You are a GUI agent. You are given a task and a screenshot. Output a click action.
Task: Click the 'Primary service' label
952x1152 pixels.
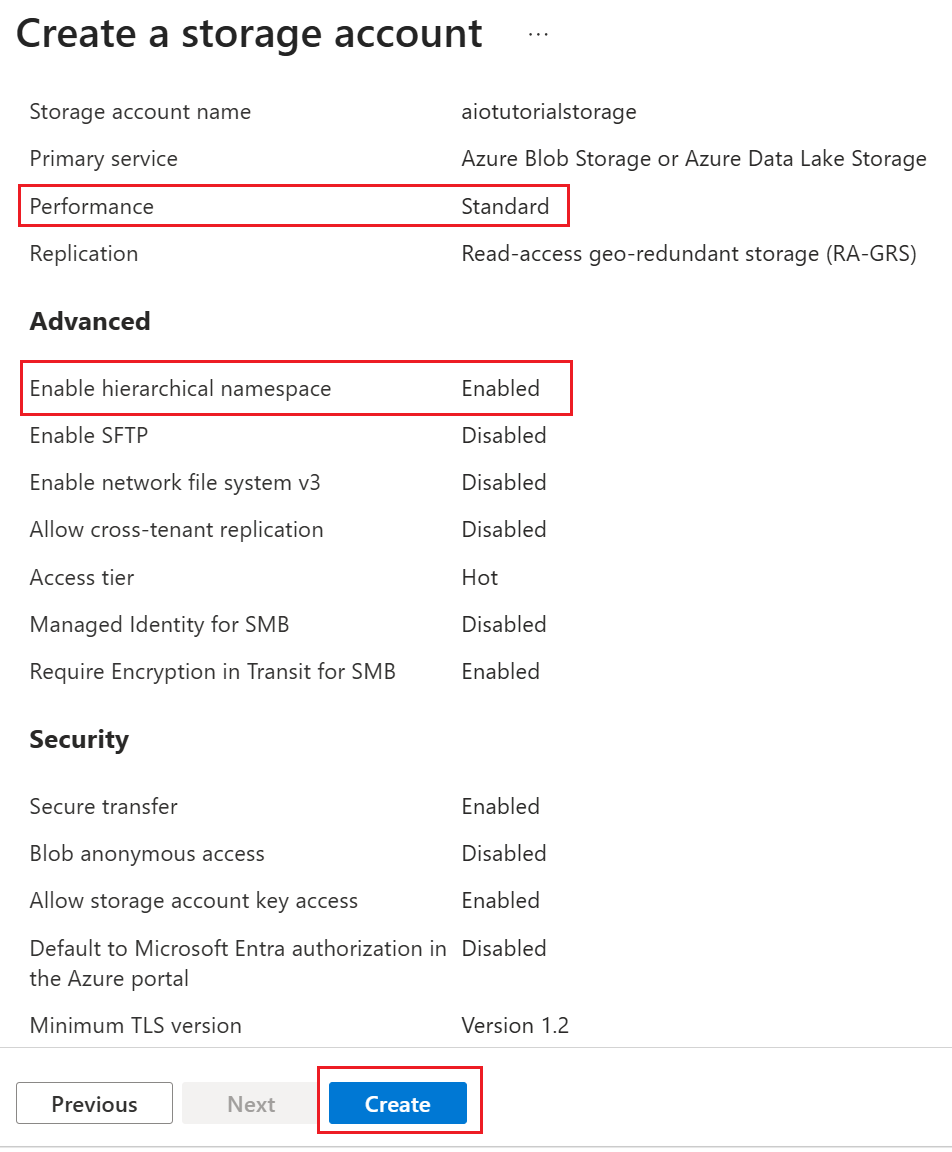click(104, 159)
